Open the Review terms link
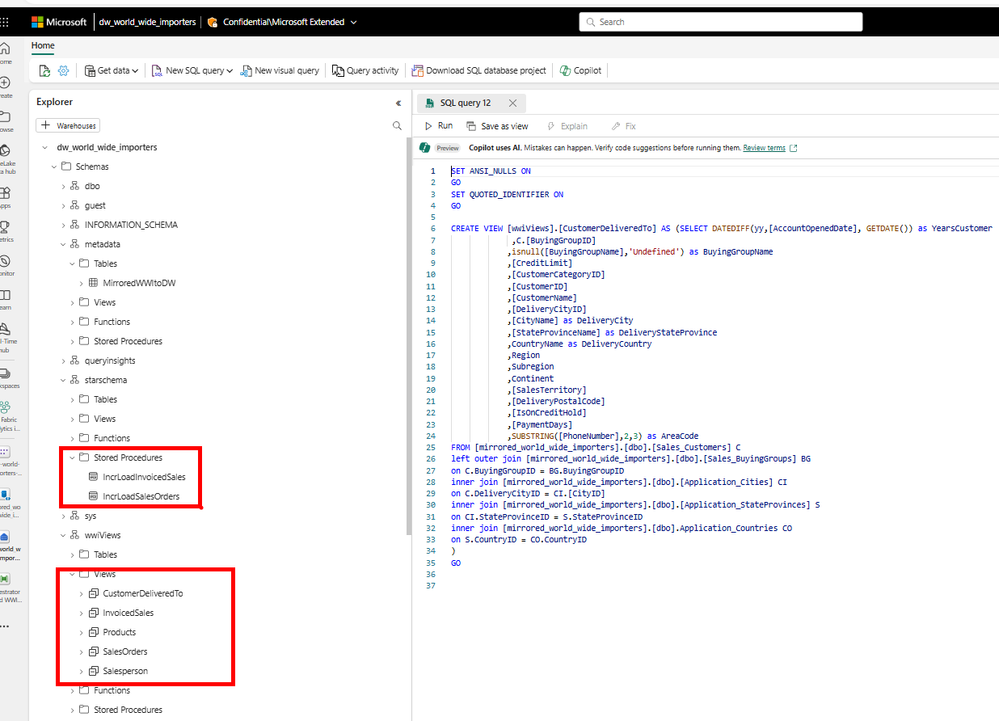This screenshot has height=721, width=999. (764, 148)
